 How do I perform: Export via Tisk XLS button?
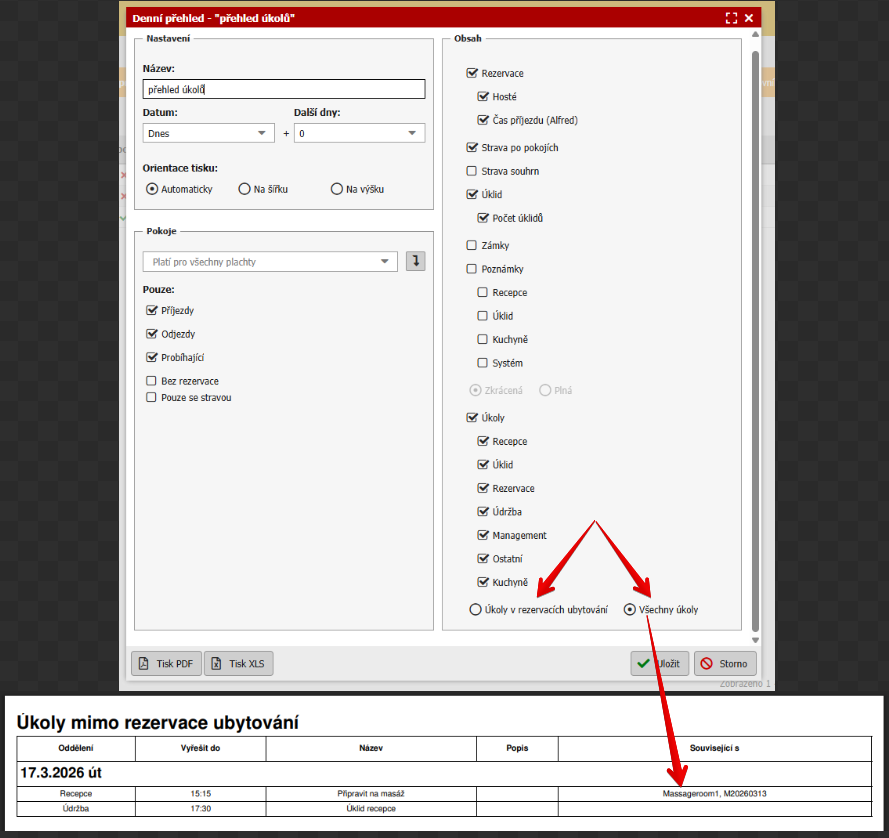[x=239, y=663]
